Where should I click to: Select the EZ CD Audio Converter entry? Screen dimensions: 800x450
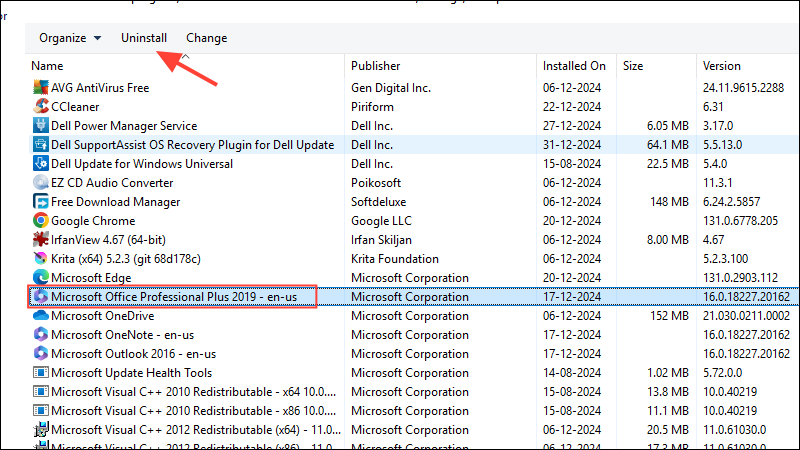(112, 183)
